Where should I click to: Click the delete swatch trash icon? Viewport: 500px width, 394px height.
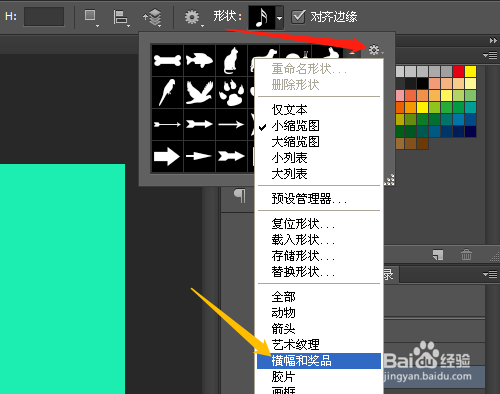click(x=466, y=255)
